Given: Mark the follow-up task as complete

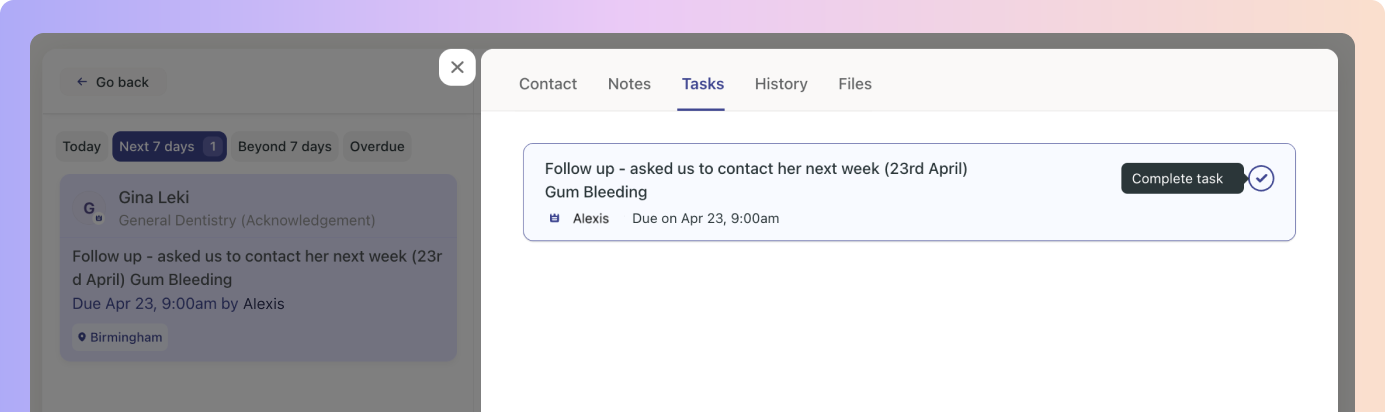Looking at the screenshot, I should coord(1261,179).
